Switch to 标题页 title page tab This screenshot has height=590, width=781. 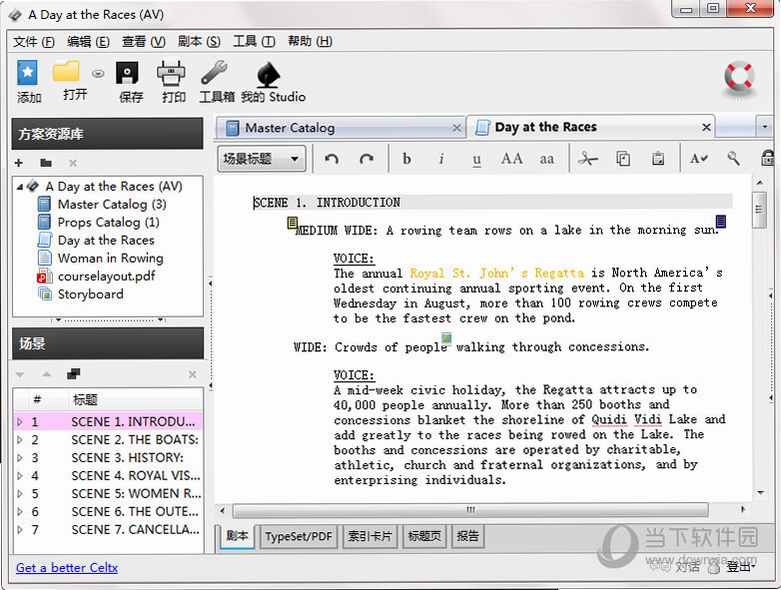(x=424, y=536)
